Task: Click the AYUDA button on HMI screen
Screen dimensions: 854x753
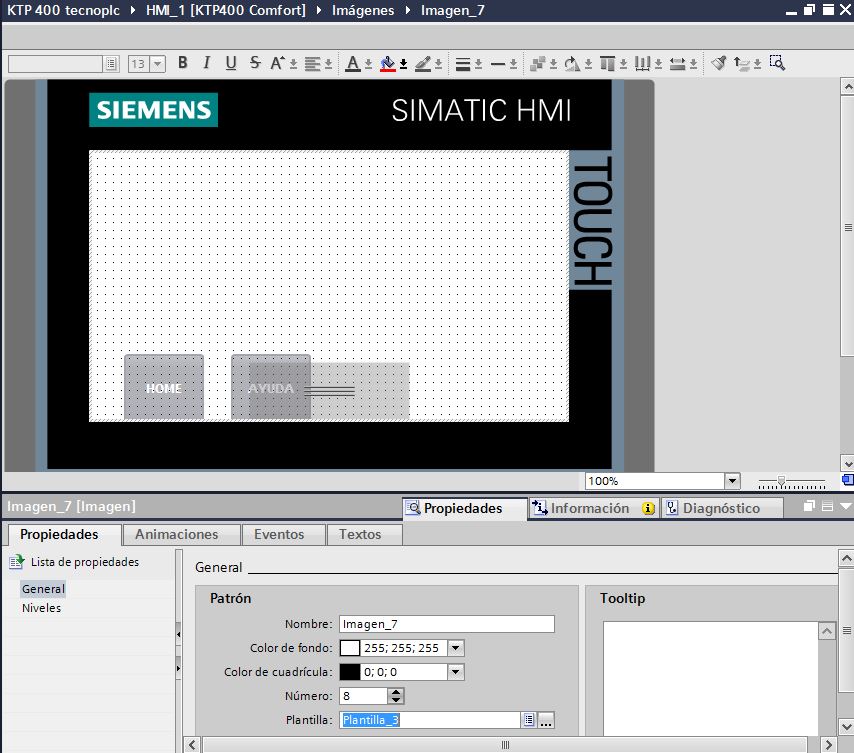Action: (x=270, y=387)
